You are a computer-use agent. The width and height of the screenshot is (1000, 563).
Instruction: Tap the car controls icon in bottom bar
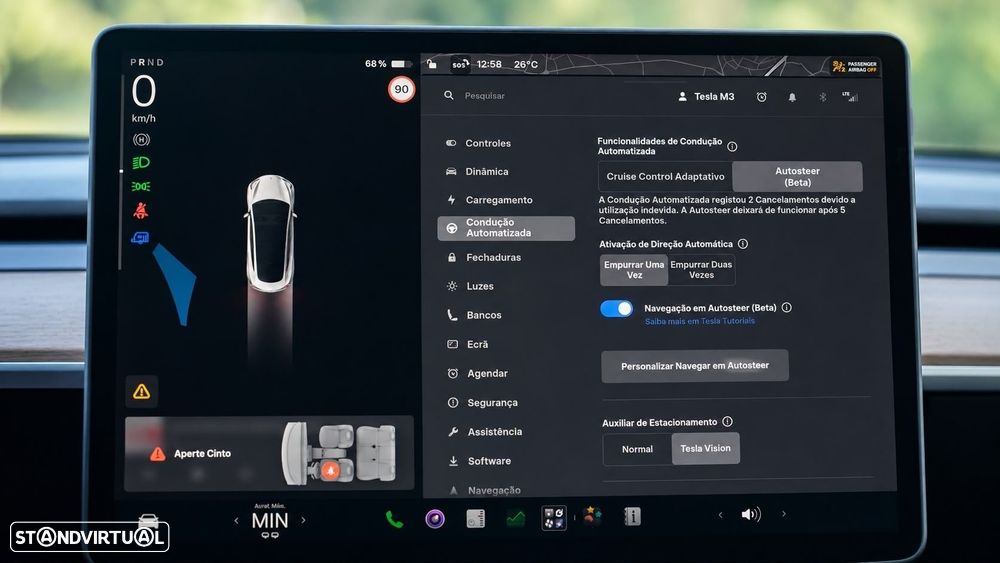tap(149, 520)
